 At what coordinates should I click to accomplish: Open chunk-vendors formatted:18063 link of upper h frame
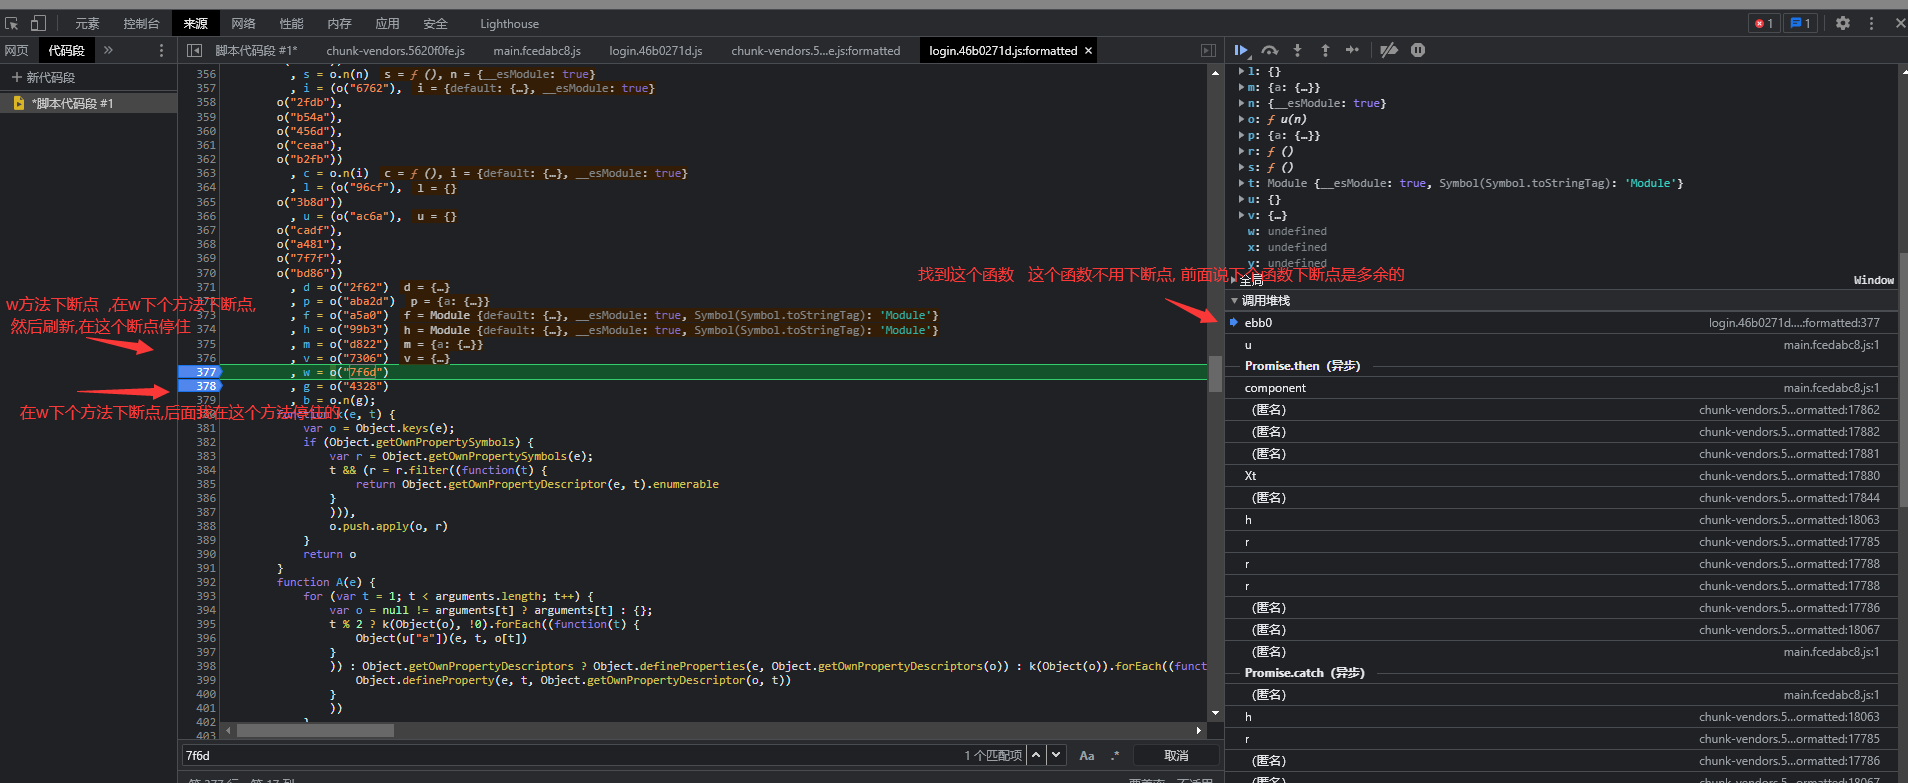1789,520
